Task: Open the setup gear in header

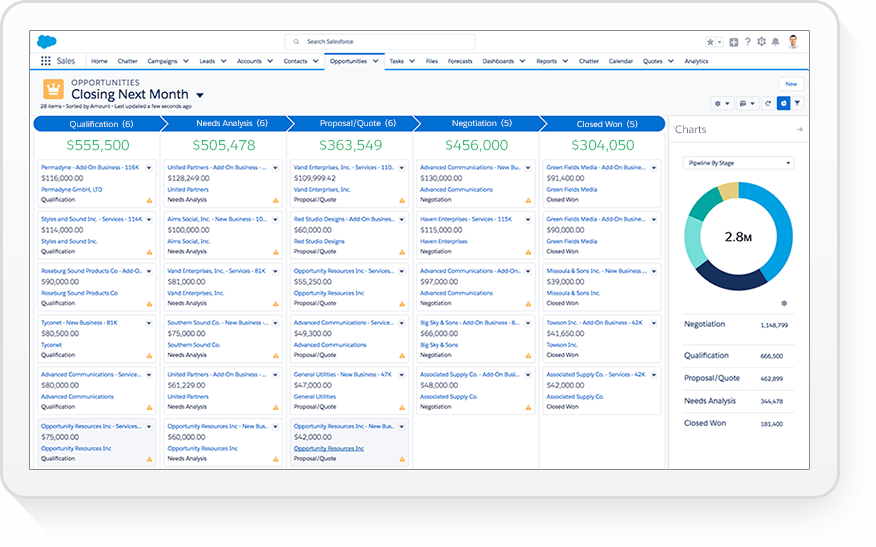Action: 761,42
